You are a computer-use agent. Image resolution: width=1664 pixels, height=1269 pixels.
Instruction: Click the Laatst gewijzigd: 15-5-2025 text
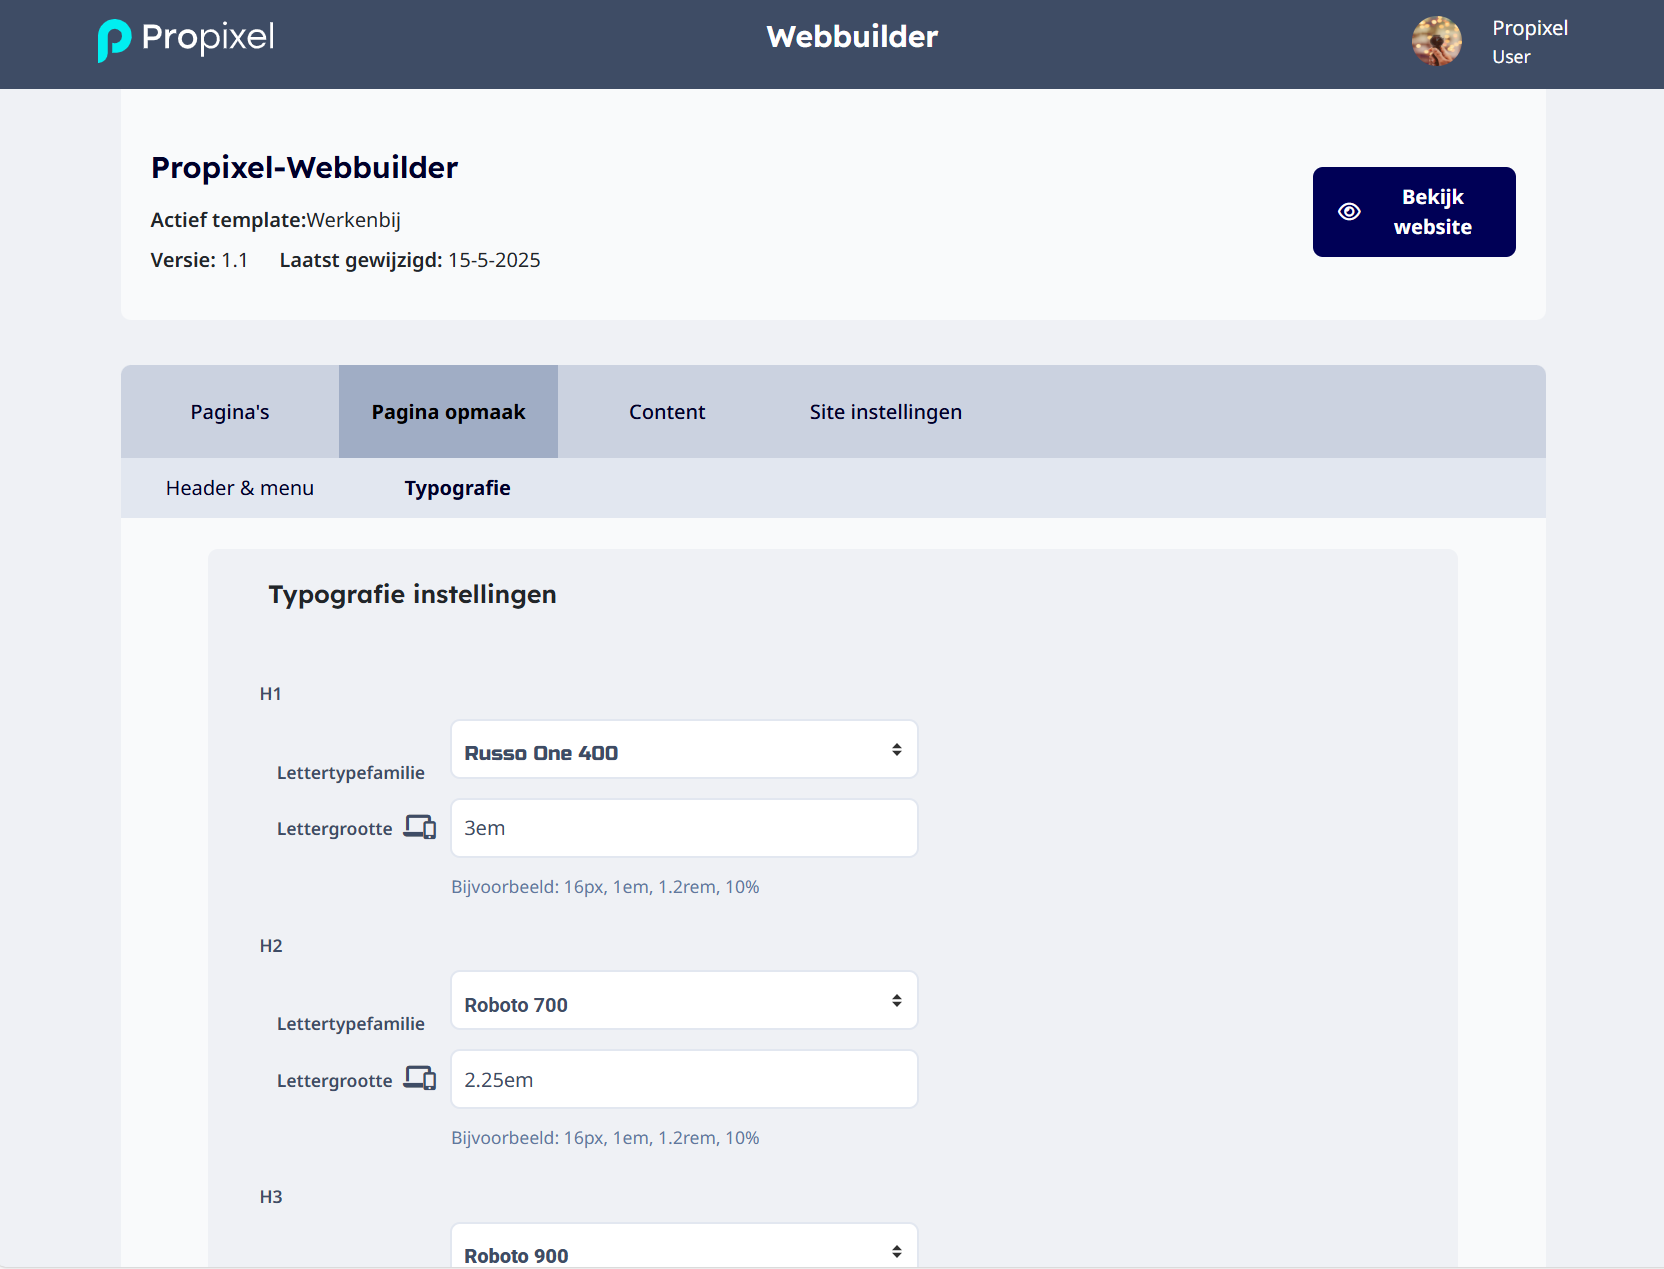click(x=410, y=260)
